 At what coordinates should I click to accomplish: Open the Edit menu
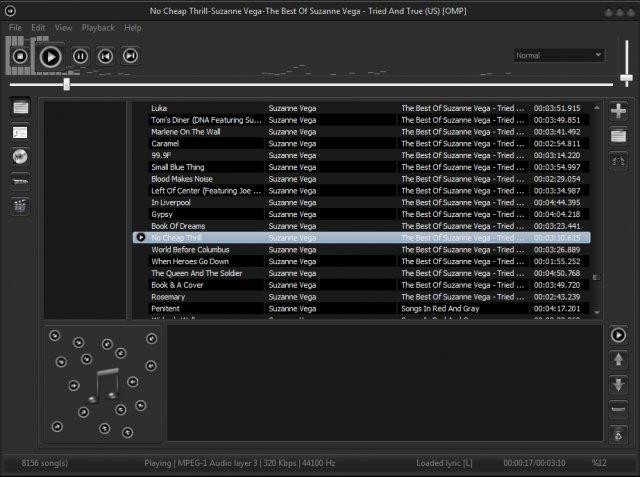point(38,28)
